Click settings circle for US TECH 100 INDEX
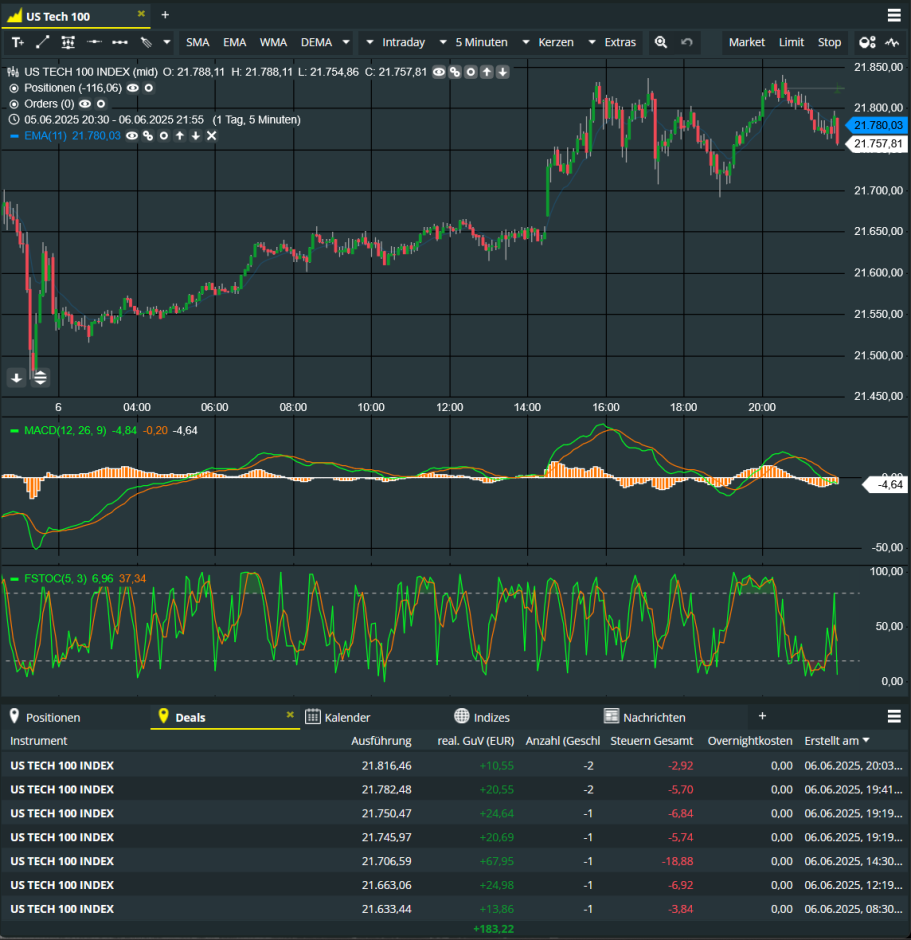Image resolution: width=911 pixels, height=940 pixels. click(x=471, y=73)
